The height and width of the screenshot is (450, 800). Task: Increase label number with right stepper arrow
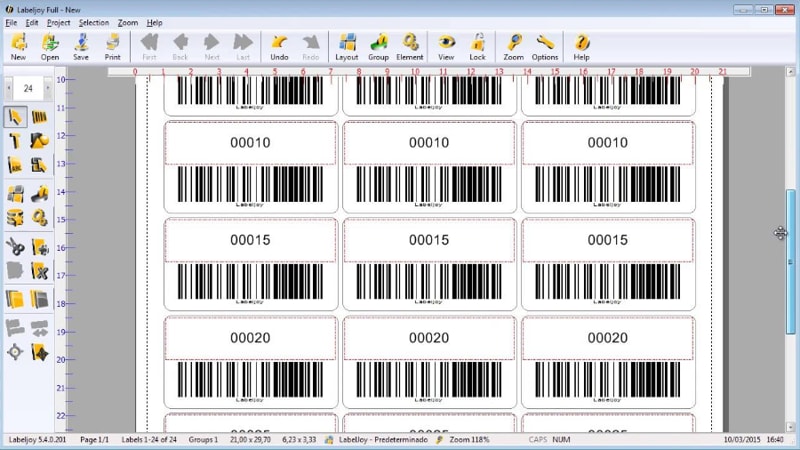coord(48,88)
